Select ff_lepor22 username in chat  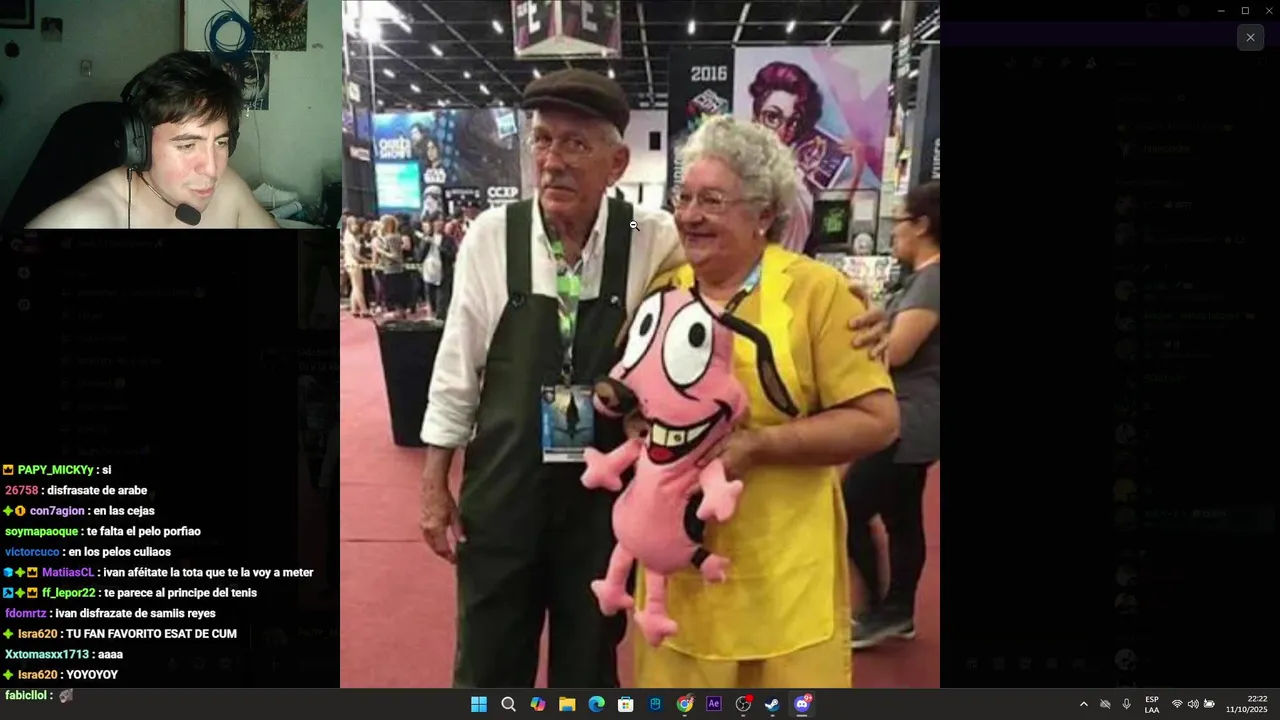(69, 593)
